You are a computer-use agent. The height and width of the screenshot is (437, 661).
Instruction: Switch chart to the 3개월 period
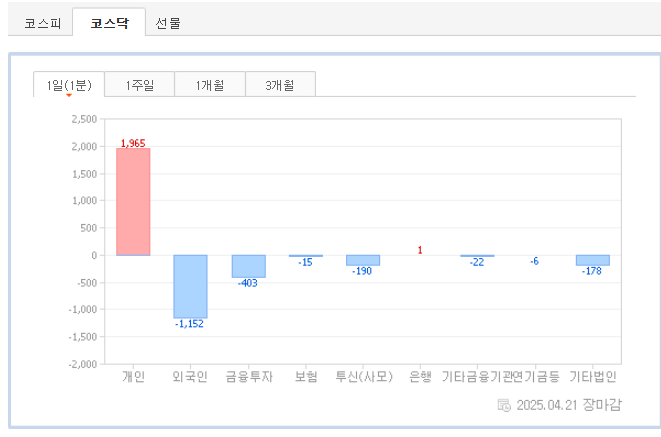pos(280,85)
